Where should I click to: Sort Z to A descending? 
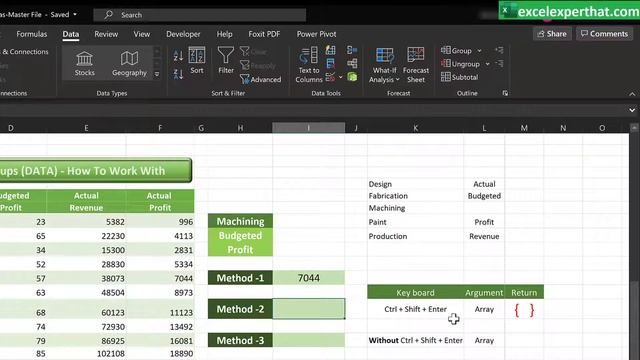point(178,74)
